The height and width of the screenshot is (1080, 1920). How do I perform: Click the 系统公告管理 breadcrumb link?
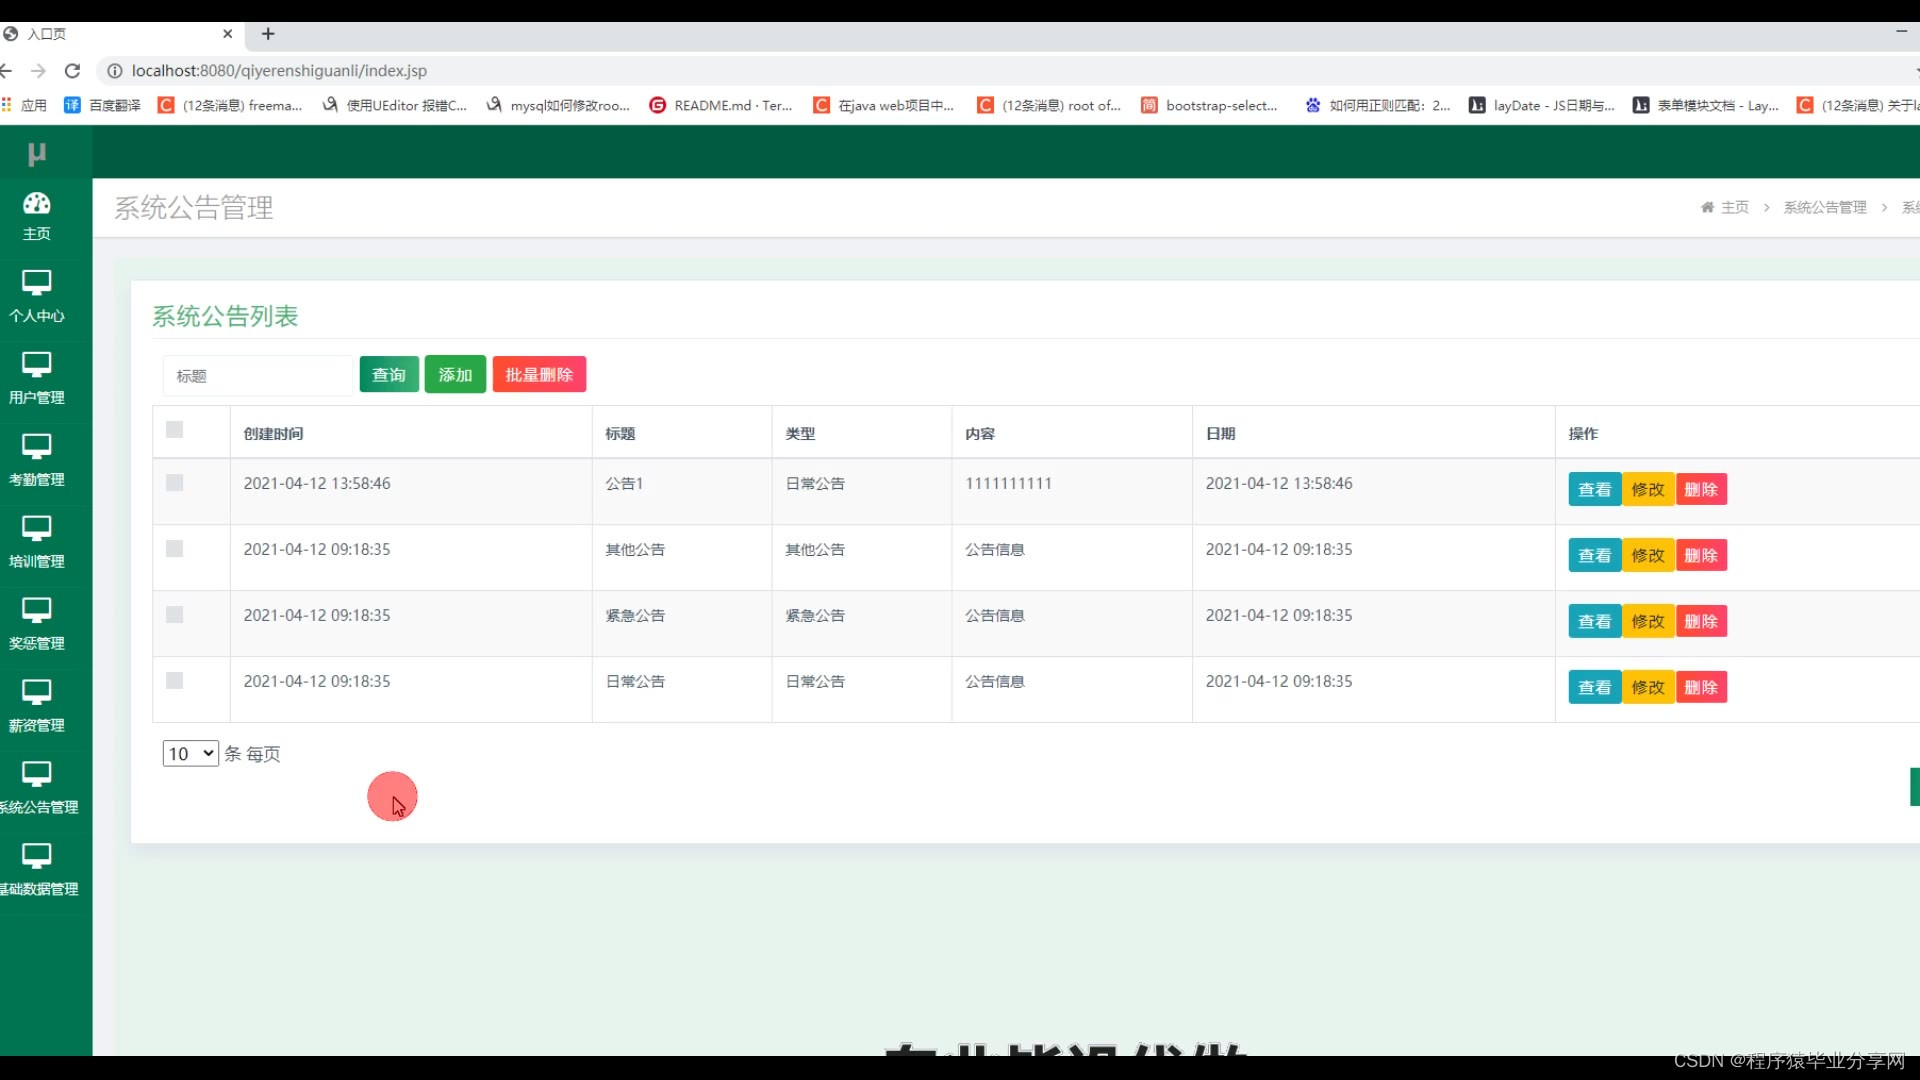pyautogui.click(x=1825, y=207)
